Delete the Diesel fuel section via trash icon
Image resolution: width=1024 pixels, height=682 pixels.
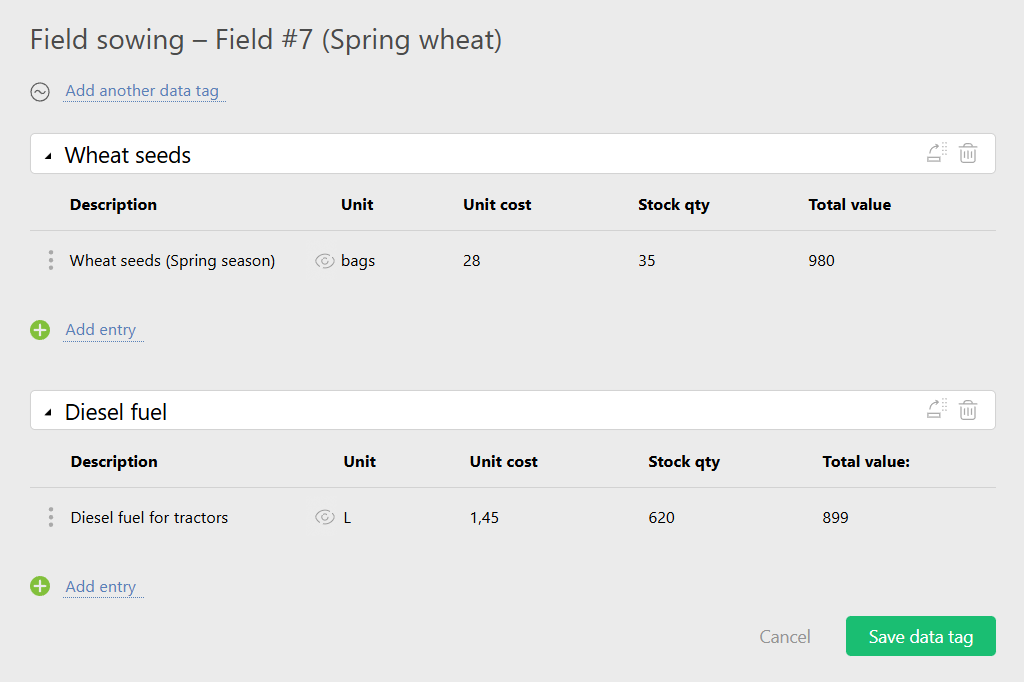968,410
